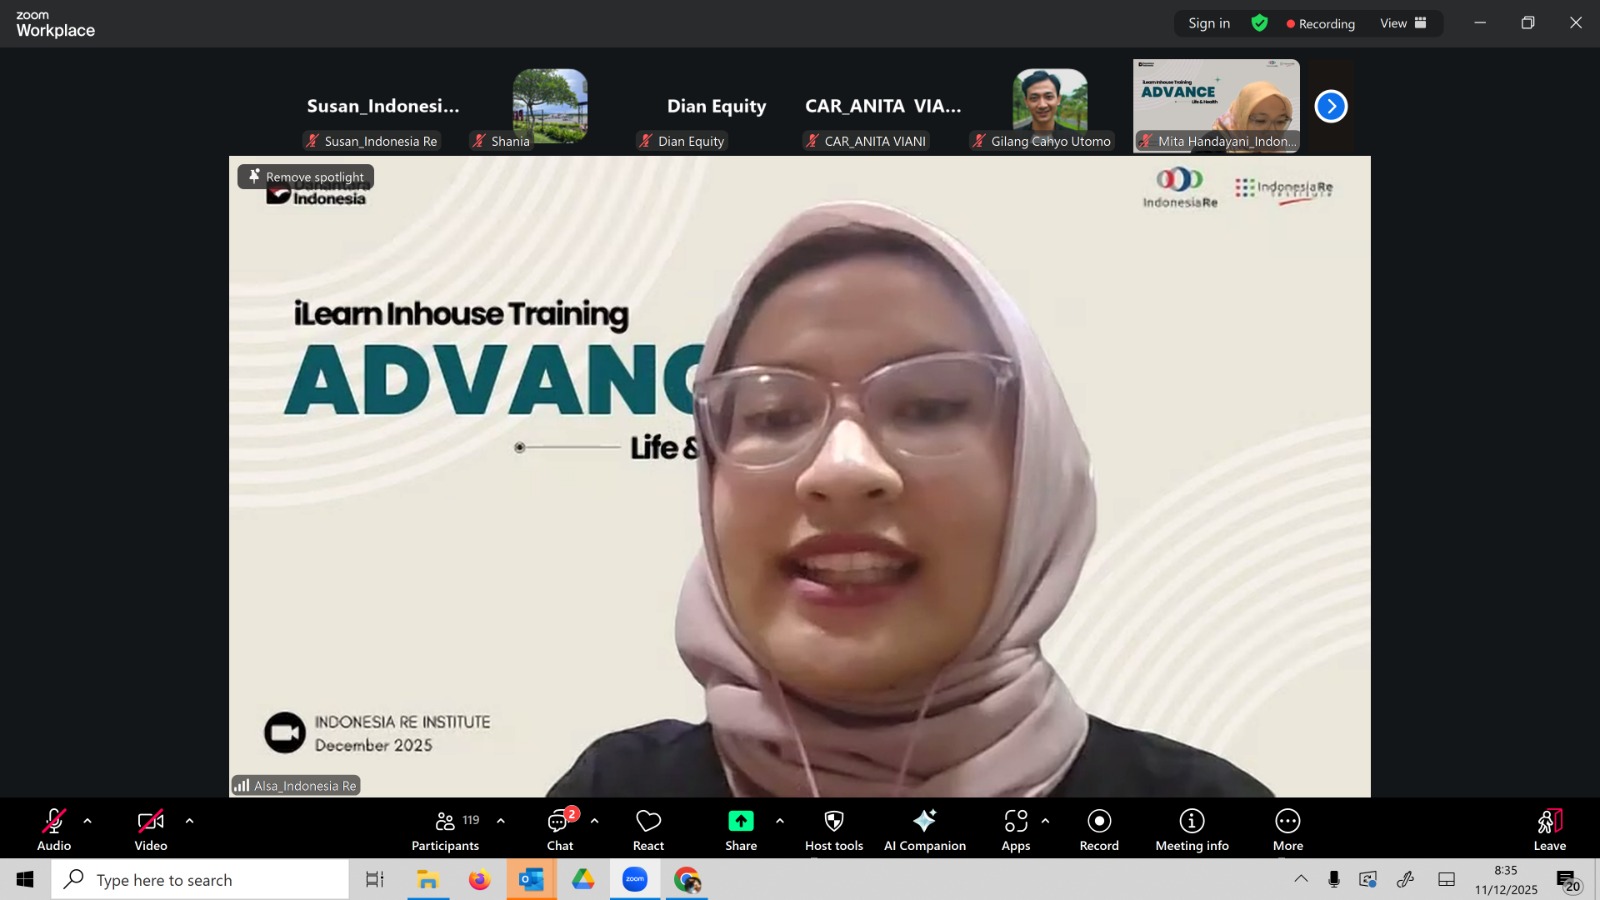1600x900 pixels.
Task: Open the React emoji menu
Action: click(x=648, y=830)
